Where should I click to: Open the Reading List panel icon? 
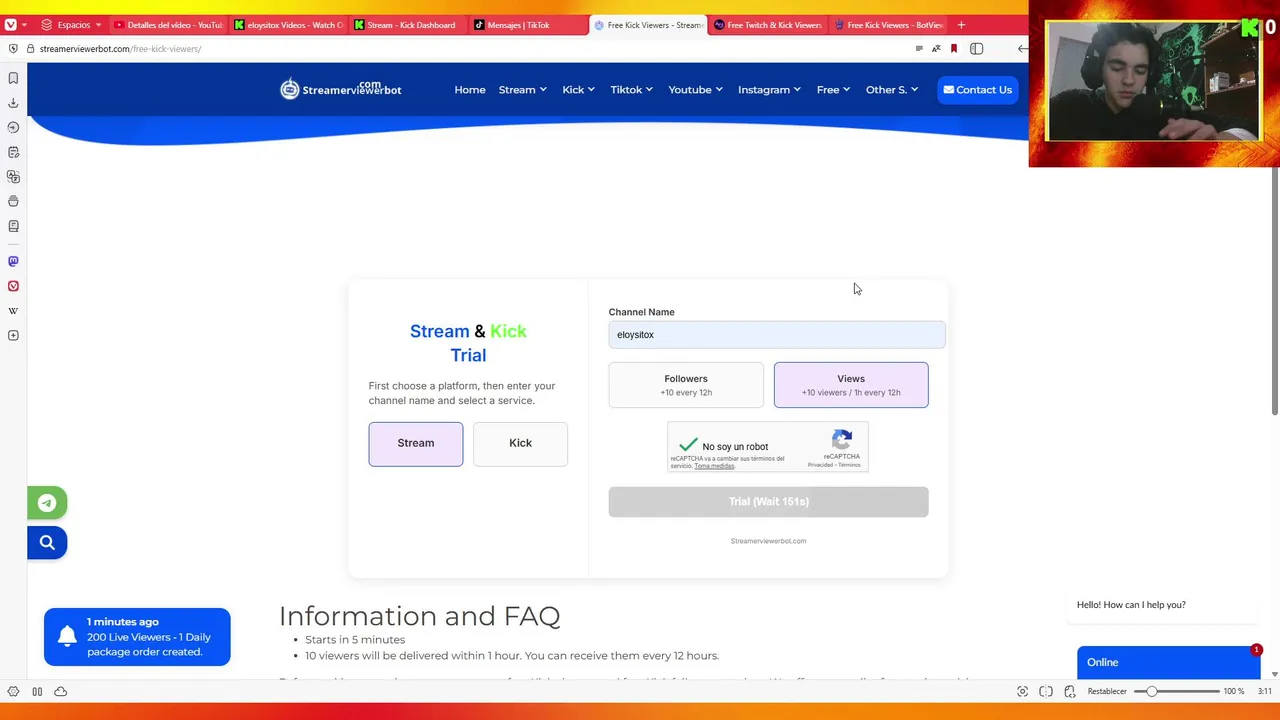[x=13, y=226]
